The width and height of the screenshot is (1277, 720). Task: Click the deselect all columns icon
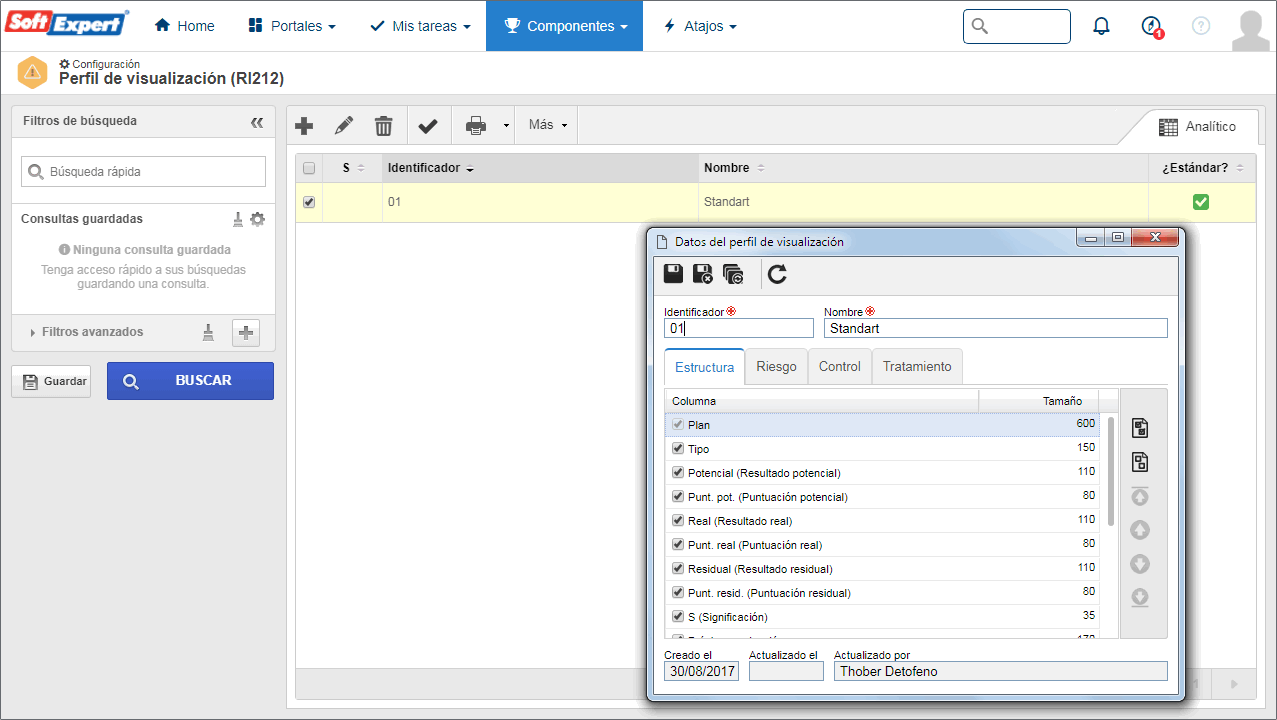1139,462
